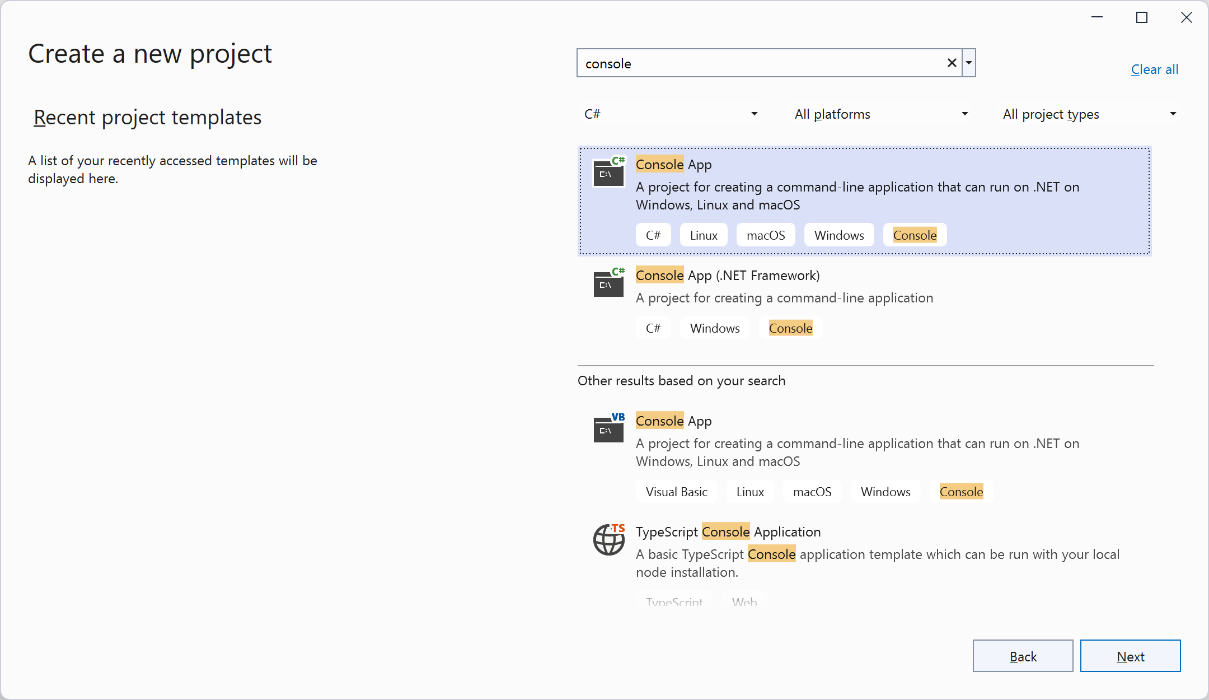Click the 'Other results based on your search' label
The image size is (1209, 700).
(x=682, y=380)
